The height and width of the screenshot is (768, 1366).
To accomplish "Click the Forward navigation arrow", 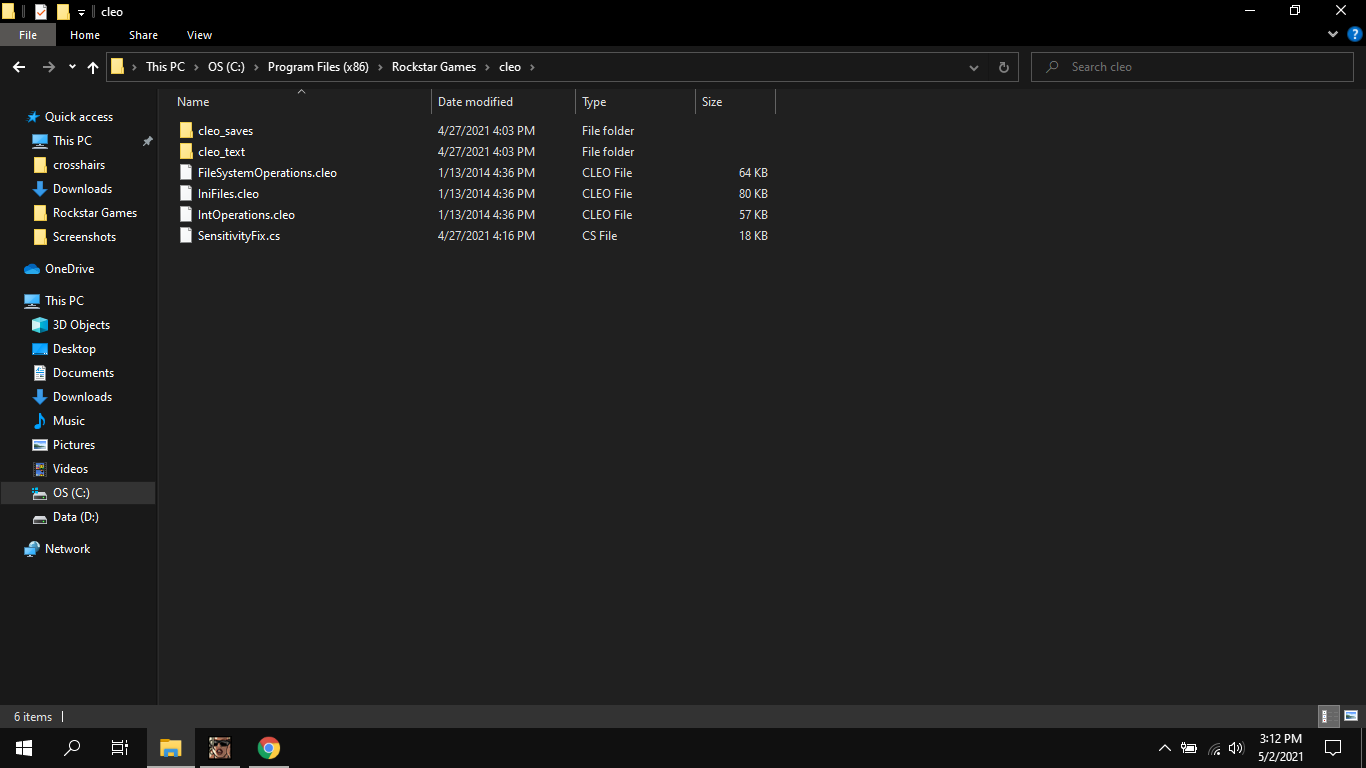I will coord(48,67).
